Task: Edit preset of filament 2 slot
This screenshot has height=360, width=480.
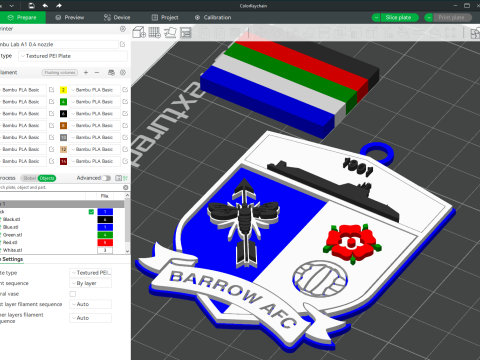Action: tap(125, 90)
